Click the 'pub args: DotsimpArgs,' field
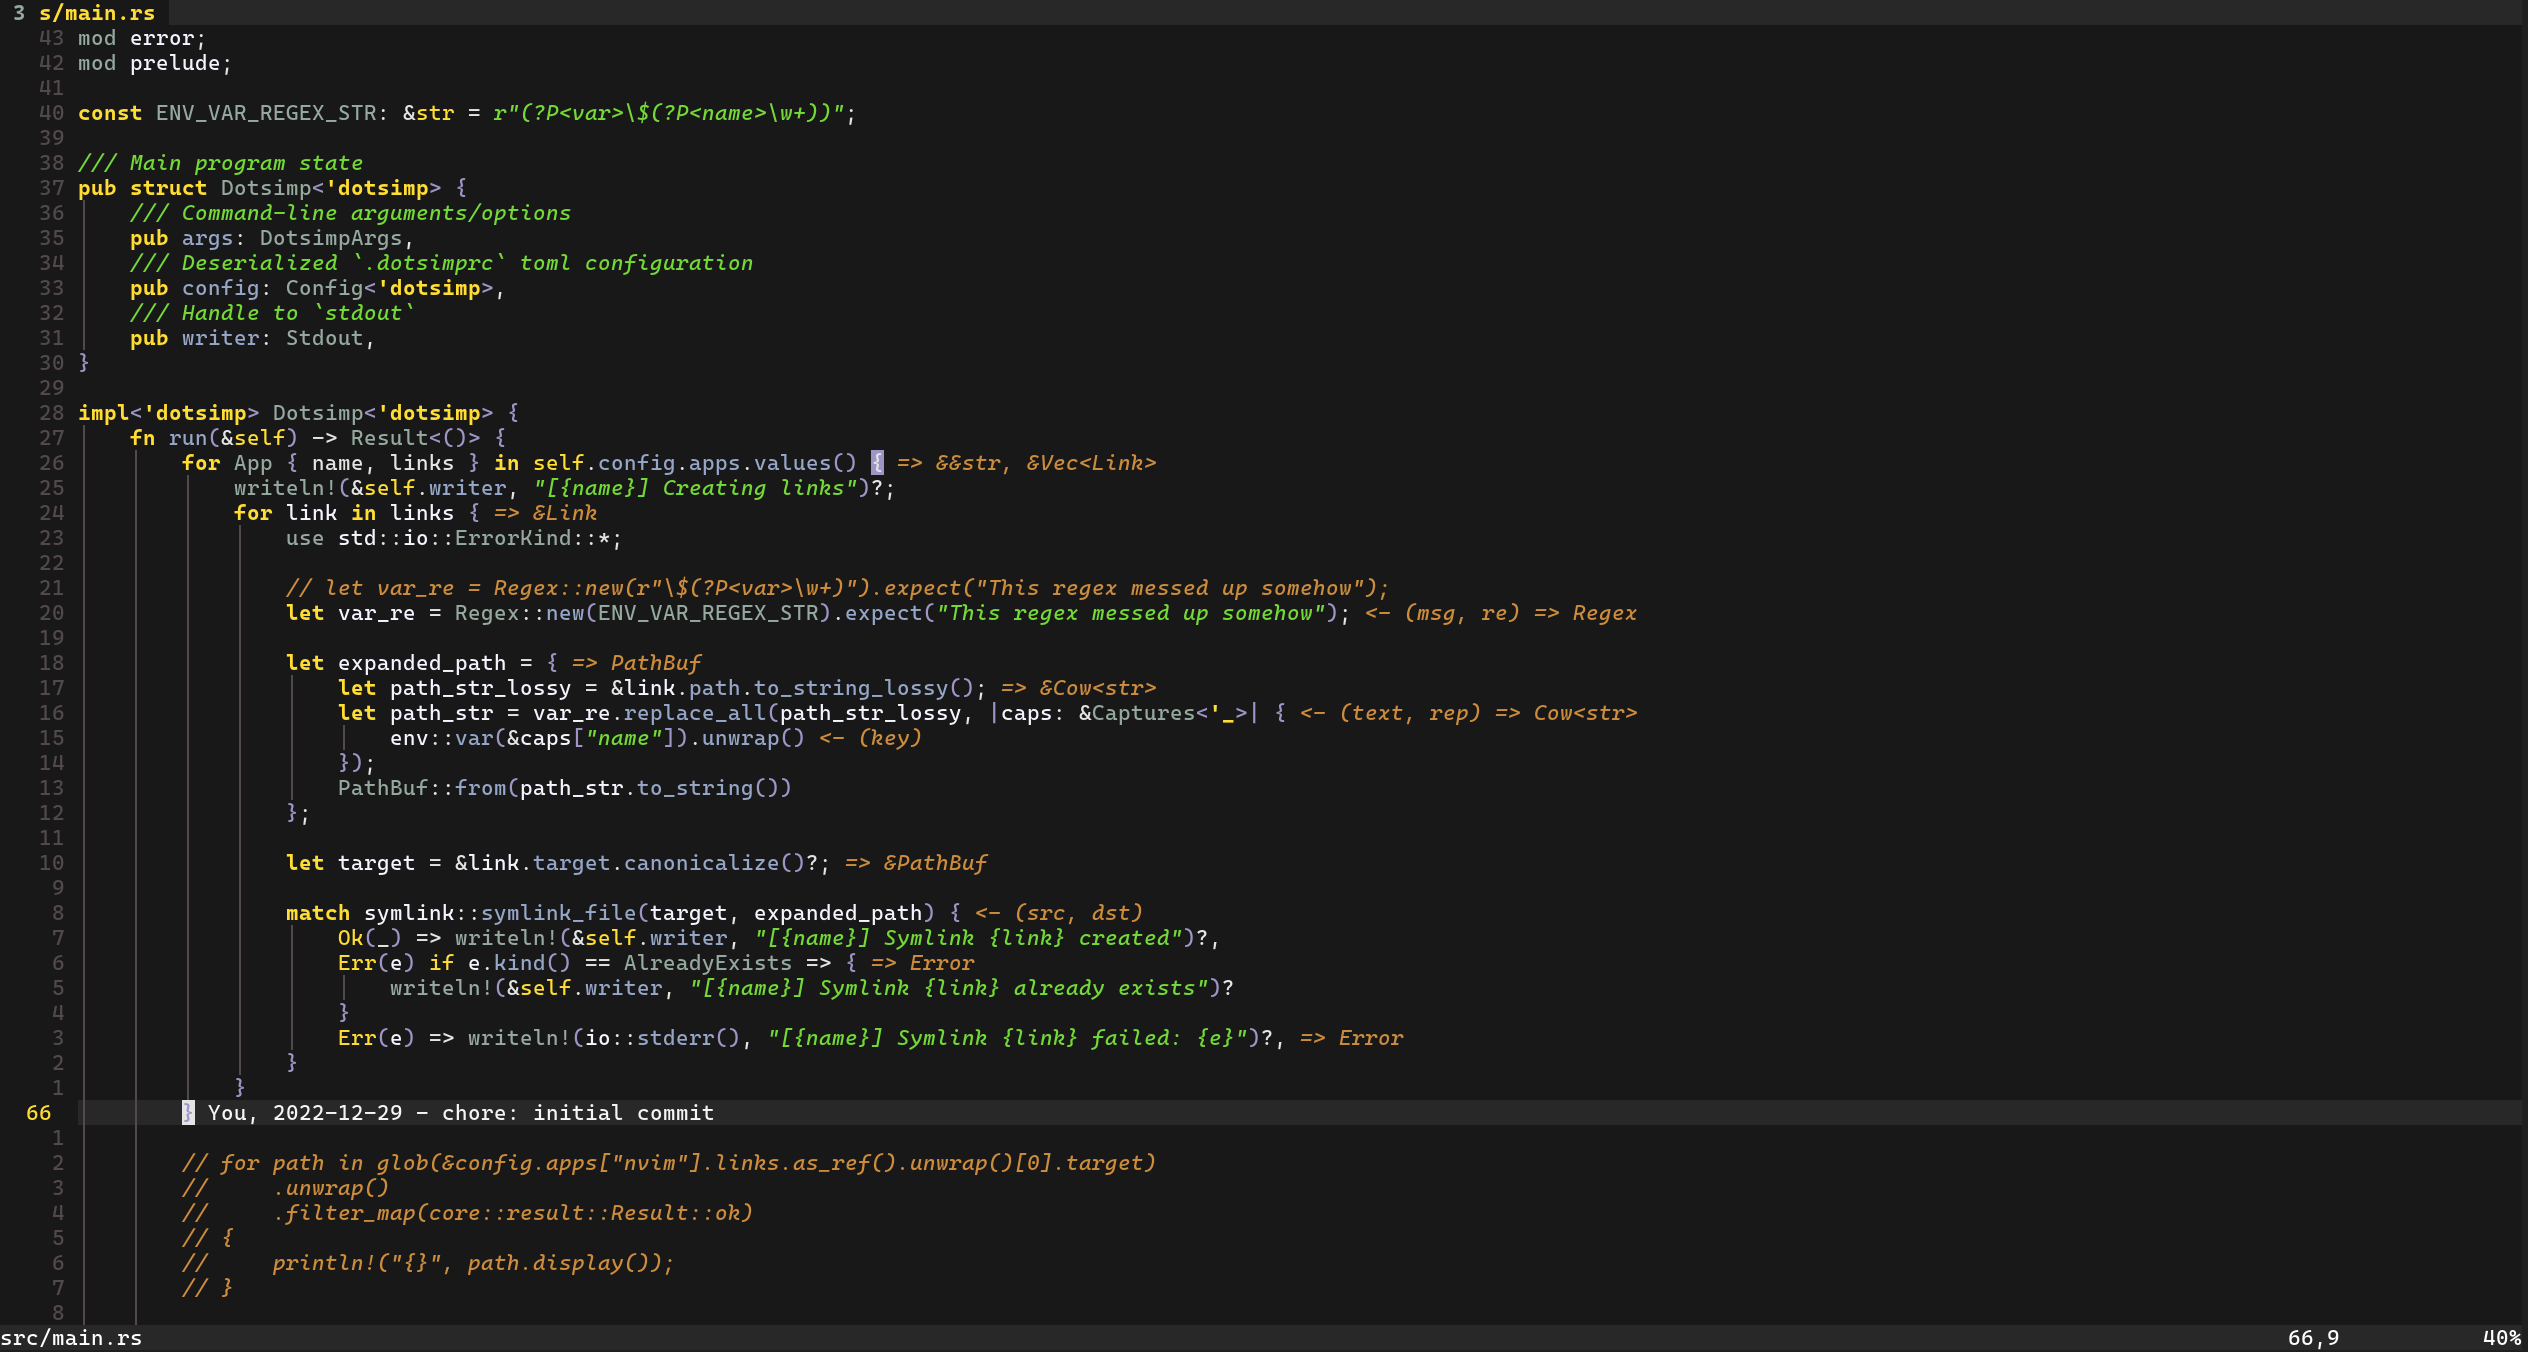The image size is (2528, 1352). [272, 238]
